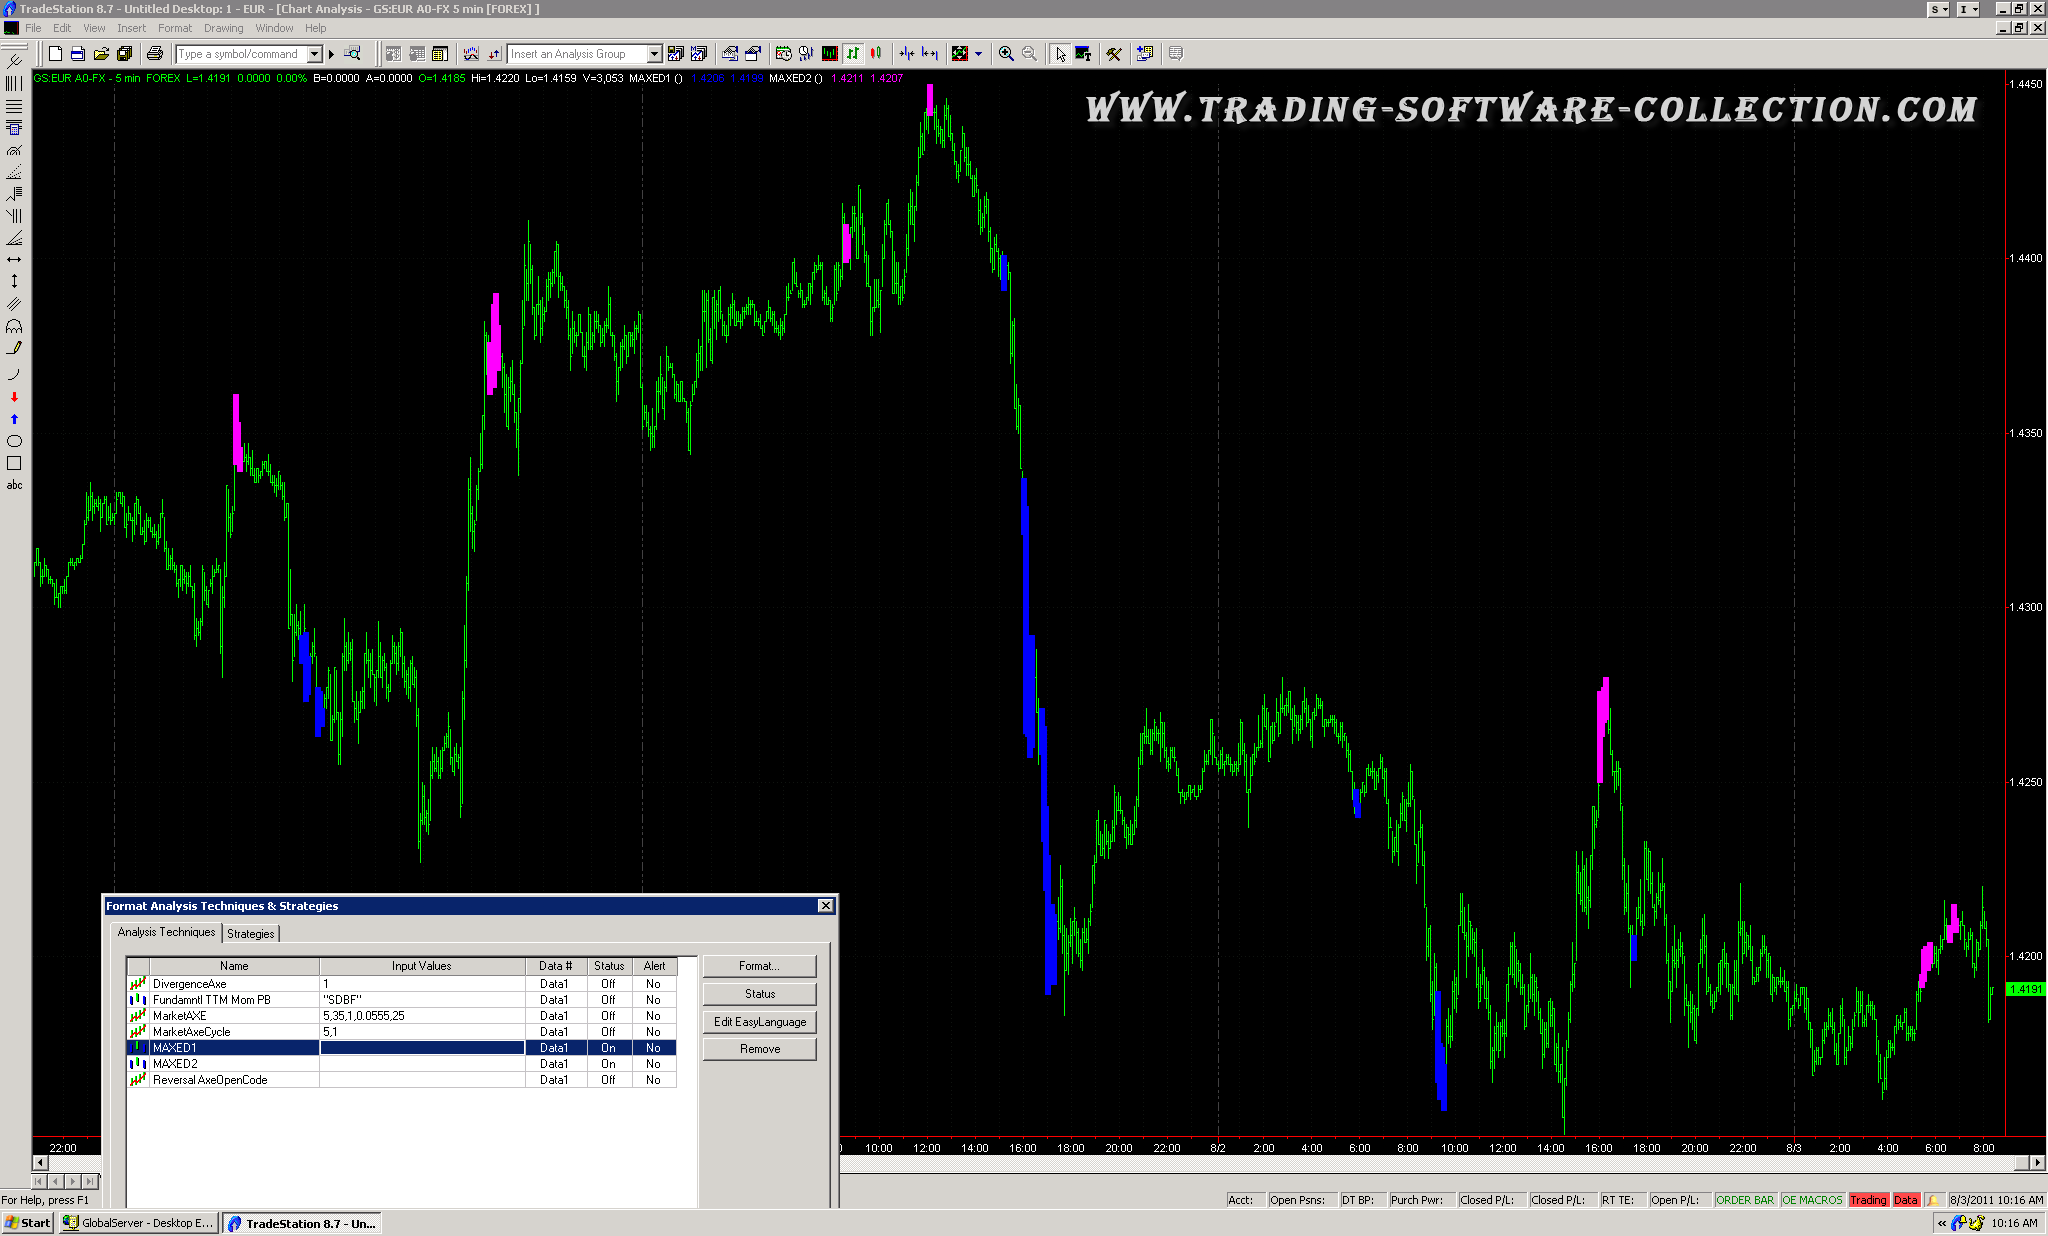Select the abc text drawing tool
The image size is (2048, 1236).
(x=14, y=485)
